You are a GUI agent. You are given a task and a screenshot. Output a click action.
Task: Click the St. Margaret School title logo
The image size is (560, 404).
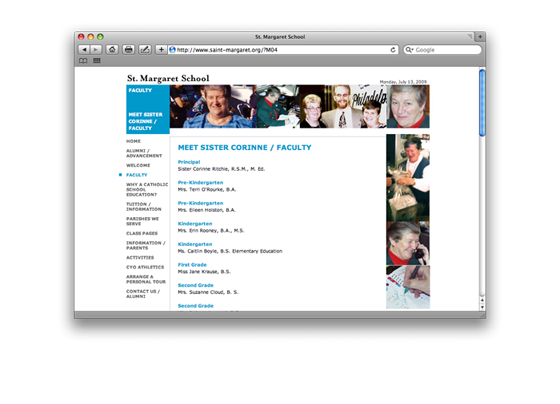168,78
